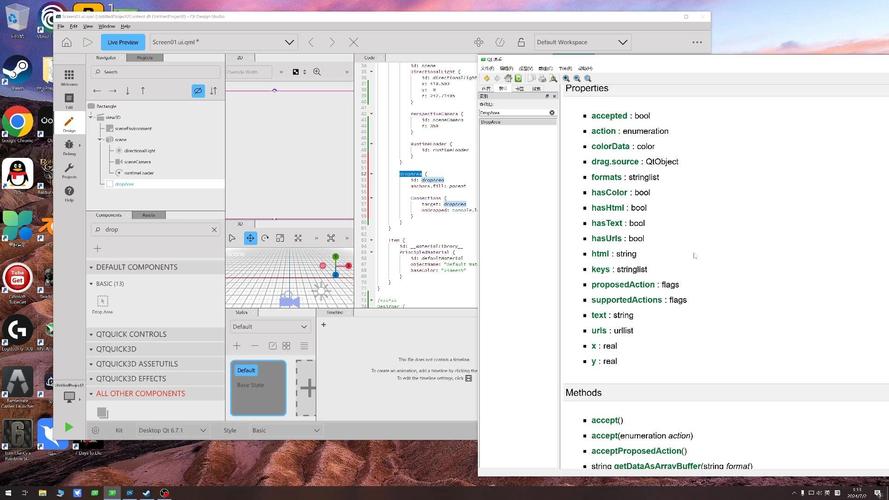Close the current document with X icon
The width and height of the screenshot is (889, 500).
353,42
